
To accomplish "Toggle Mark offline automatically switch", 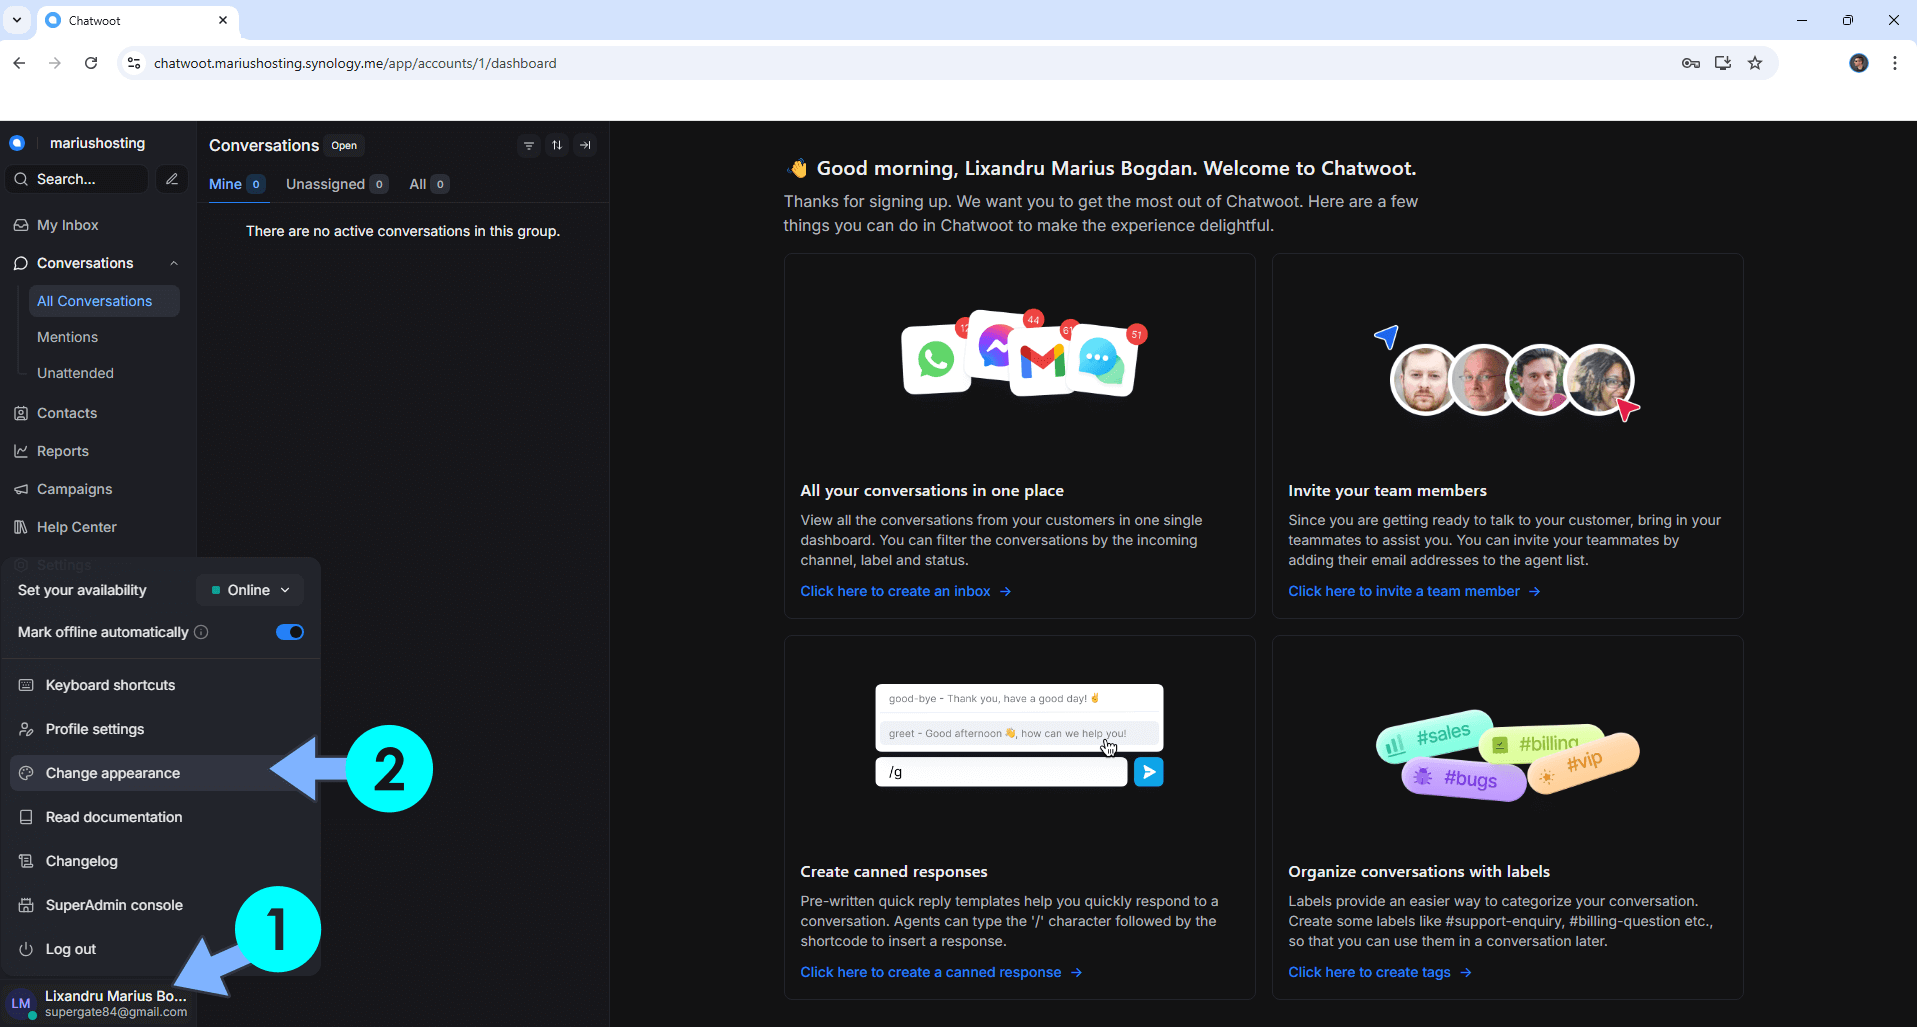I will click(x=290, y=632).
